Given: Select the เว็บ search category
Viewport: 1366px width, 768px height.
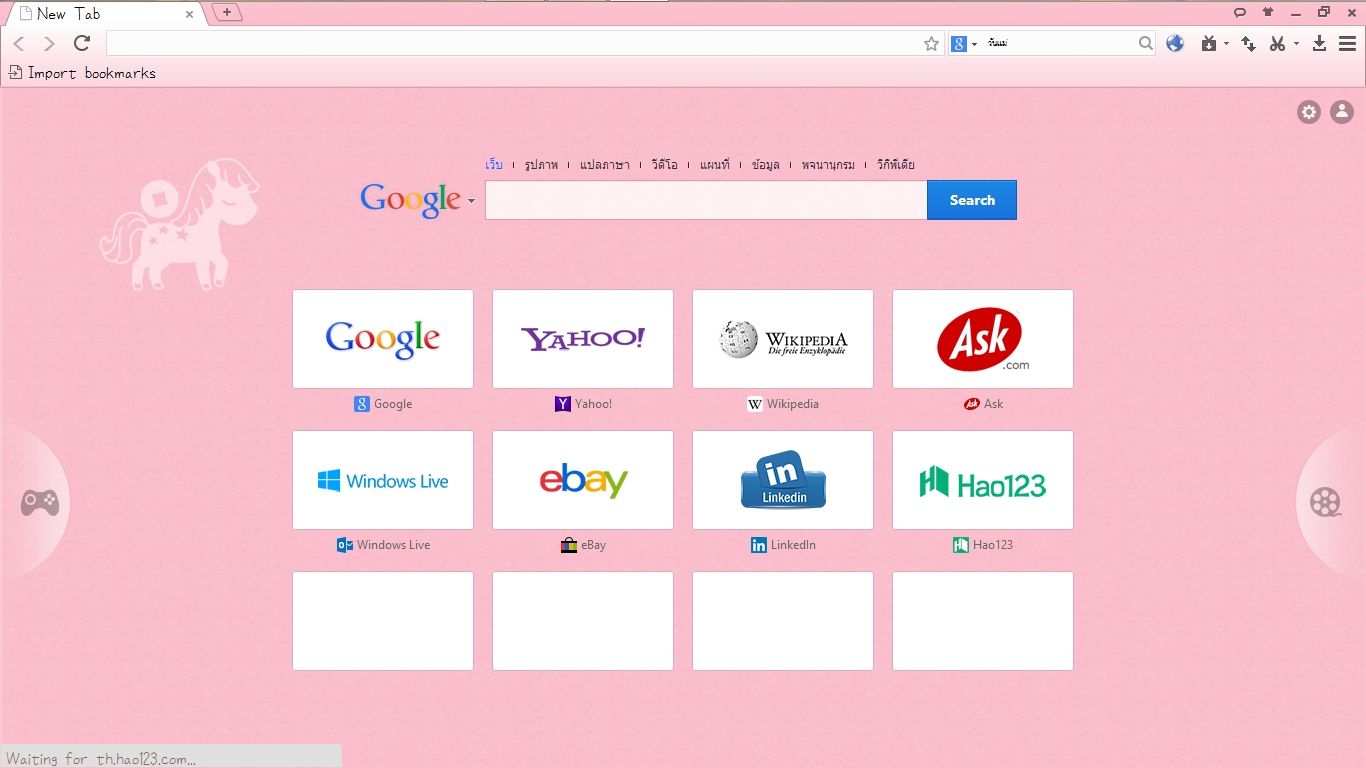Looking at the screenshot, I should click(494, 164).
